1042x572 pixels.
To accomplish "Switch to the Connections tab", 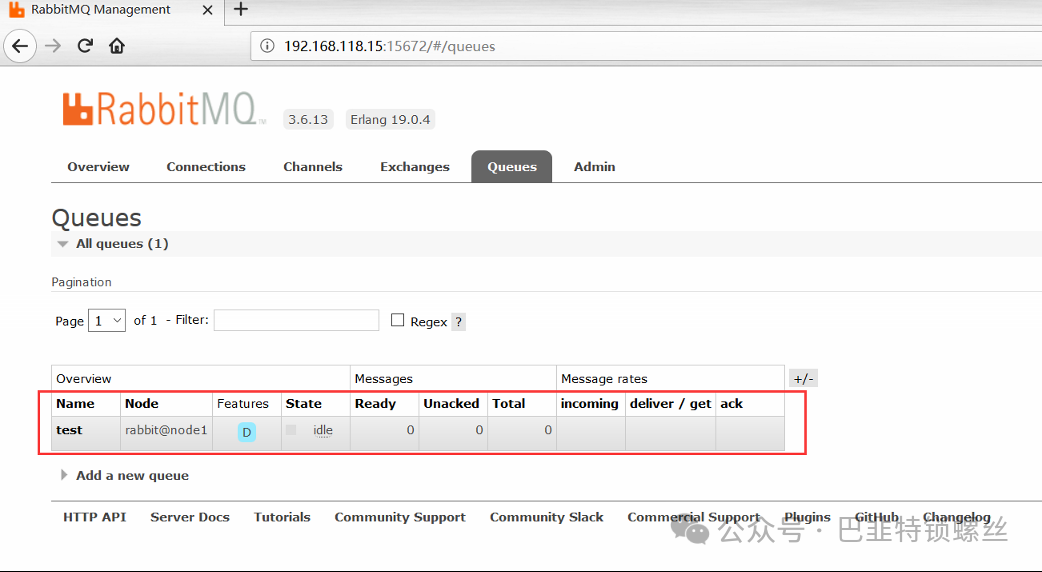I will tap(206, 167).
